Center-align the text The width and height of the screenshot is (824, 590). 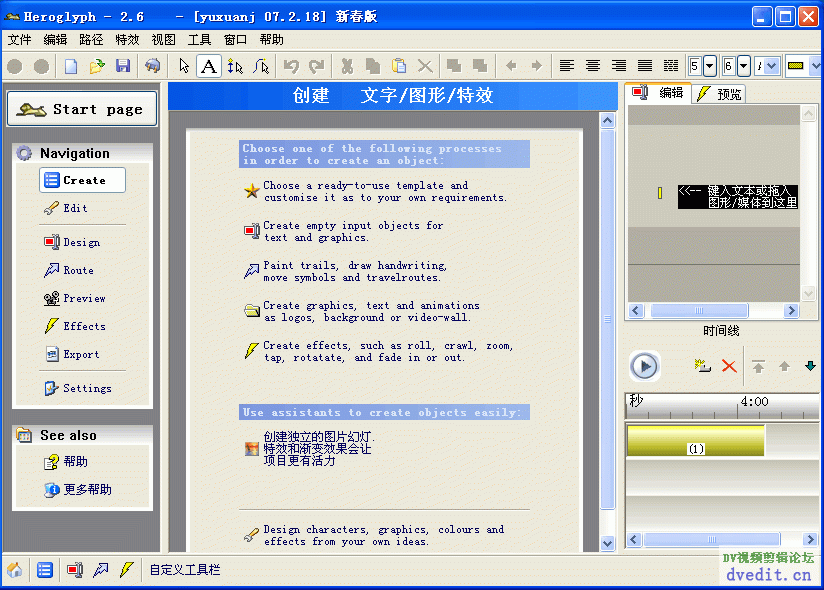[x=593, y=66]
